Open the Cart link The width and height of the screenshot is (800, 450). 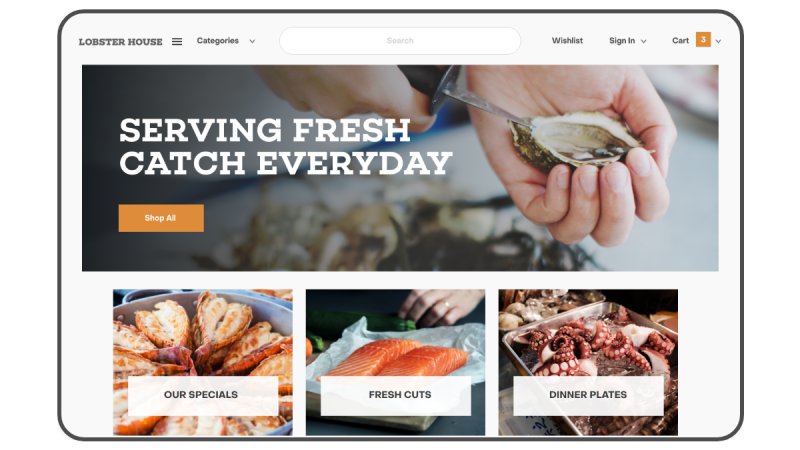click(x=680, y=41)
